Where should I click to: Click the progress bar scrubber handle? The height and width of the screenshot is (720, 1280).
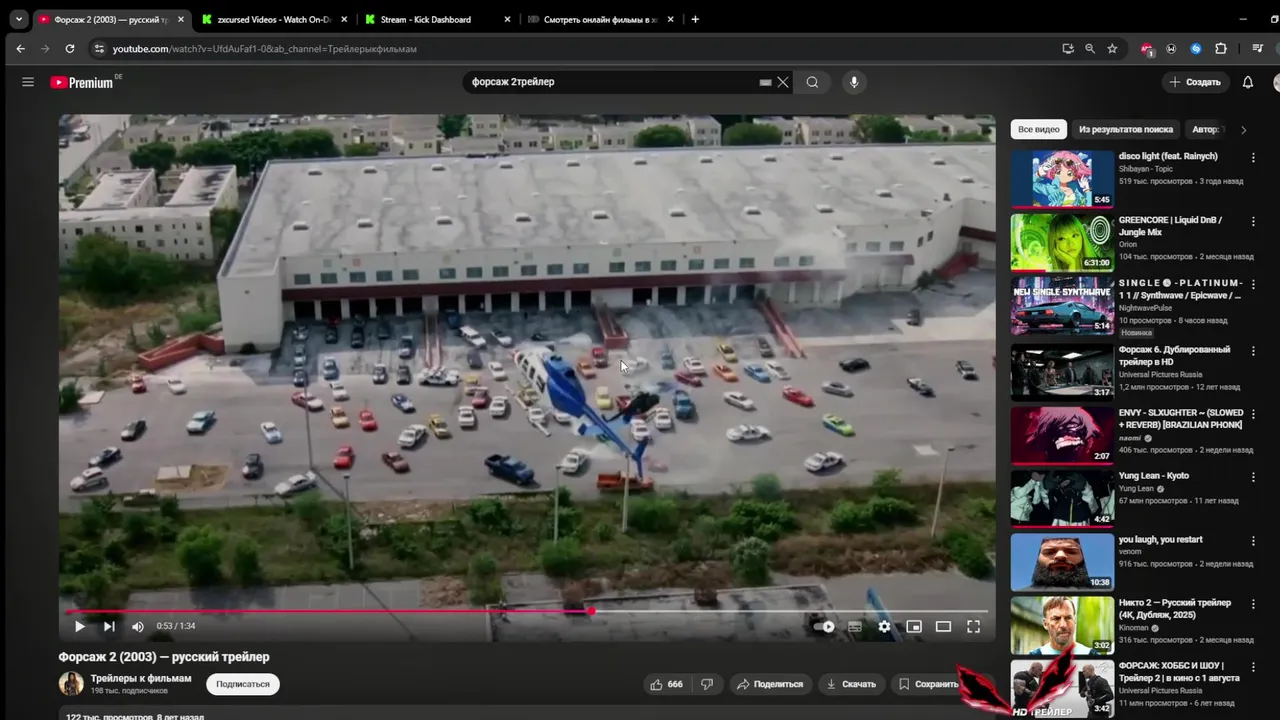591,610
